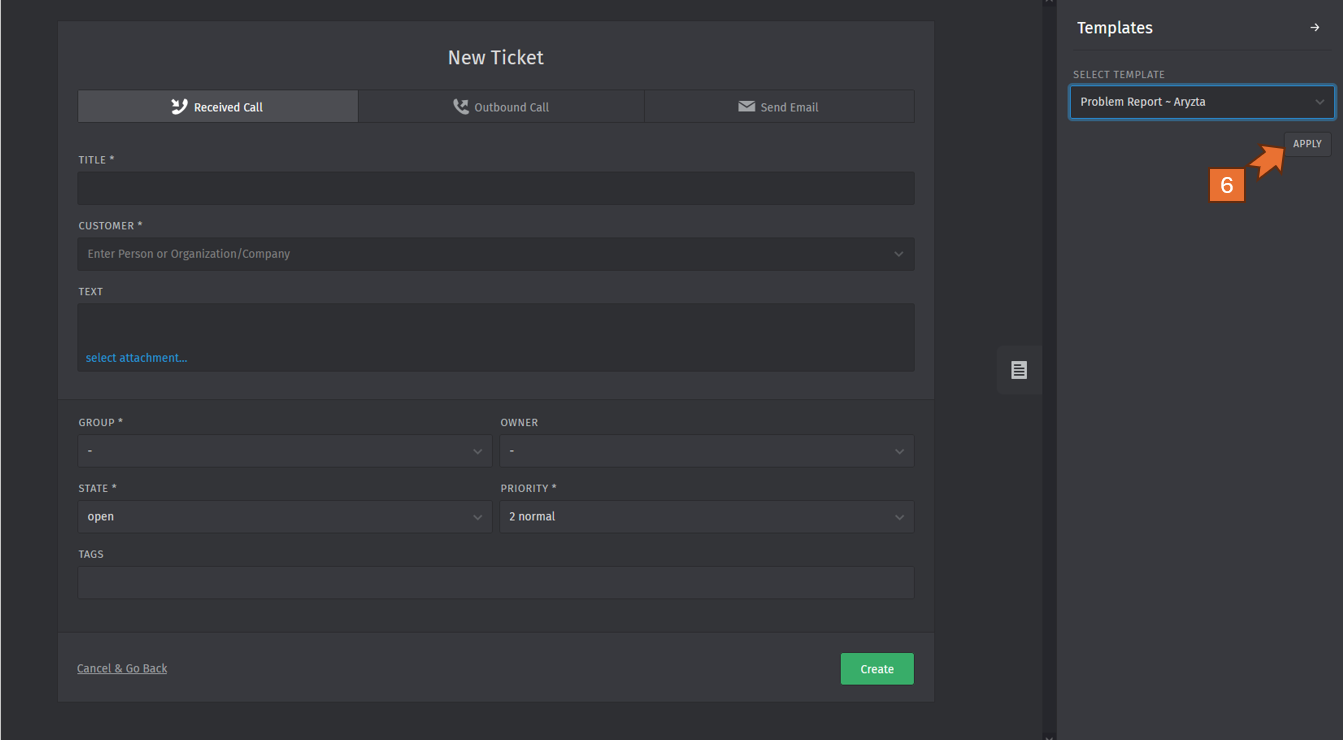Focus the Title input field
Image resolution: width=1343 pixels, height=740 pixels.
495,188
